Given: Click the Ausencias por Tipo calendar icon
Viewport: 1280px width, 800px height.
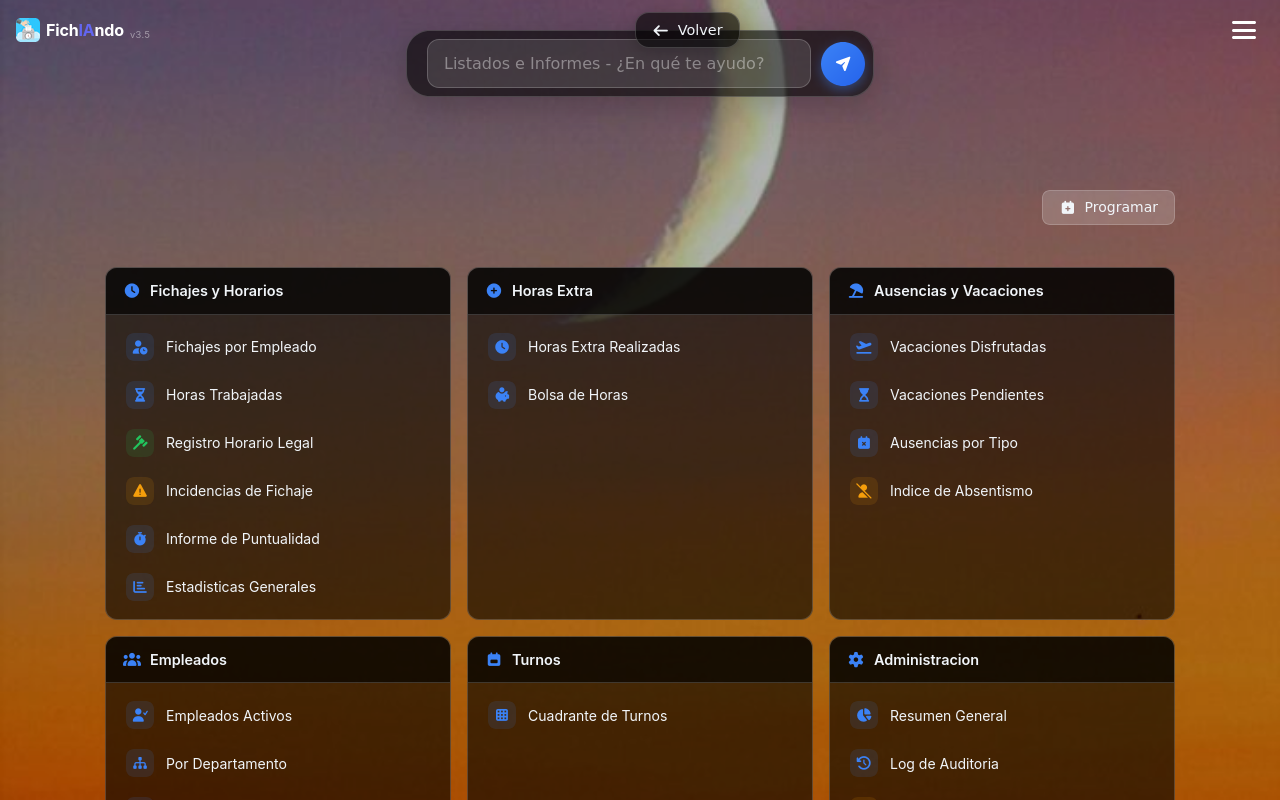Looking at the screenshot, I should coord(864,443).
